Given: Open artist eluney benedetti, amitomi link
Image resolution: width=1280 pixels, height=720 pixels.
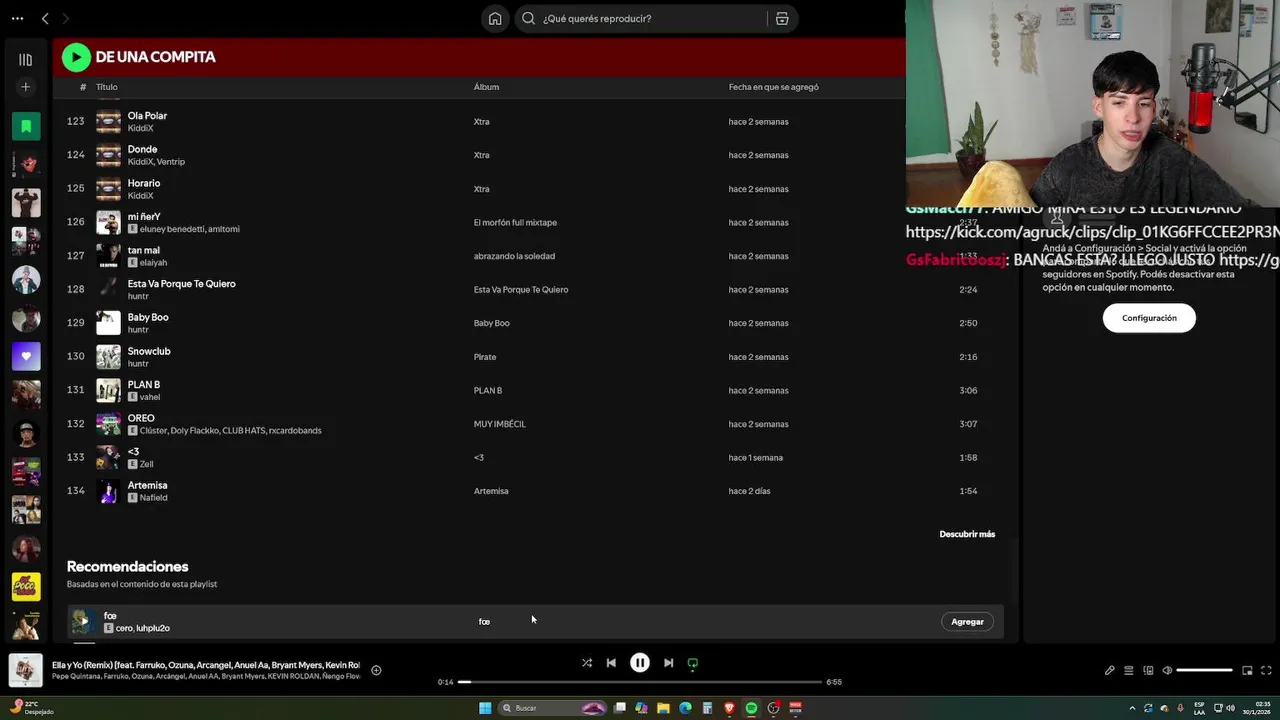Looking at the screenshot, I should 189,229.
